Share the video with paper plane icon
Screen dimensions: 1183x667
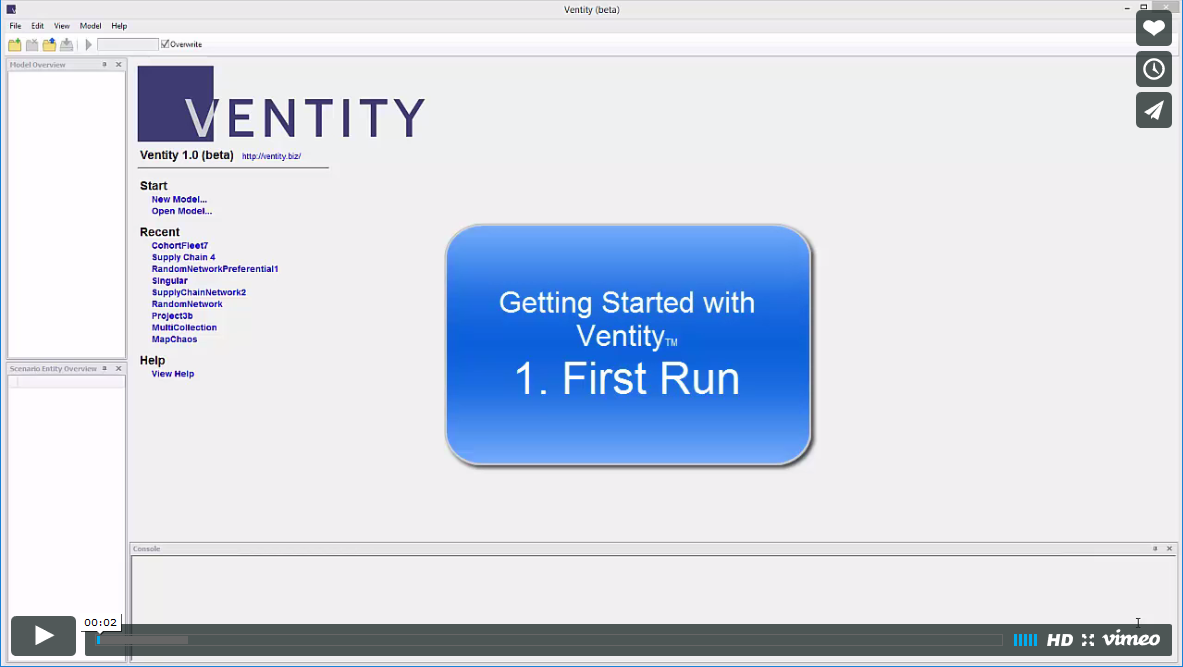pyautogui.click(x=1154, y=110)
